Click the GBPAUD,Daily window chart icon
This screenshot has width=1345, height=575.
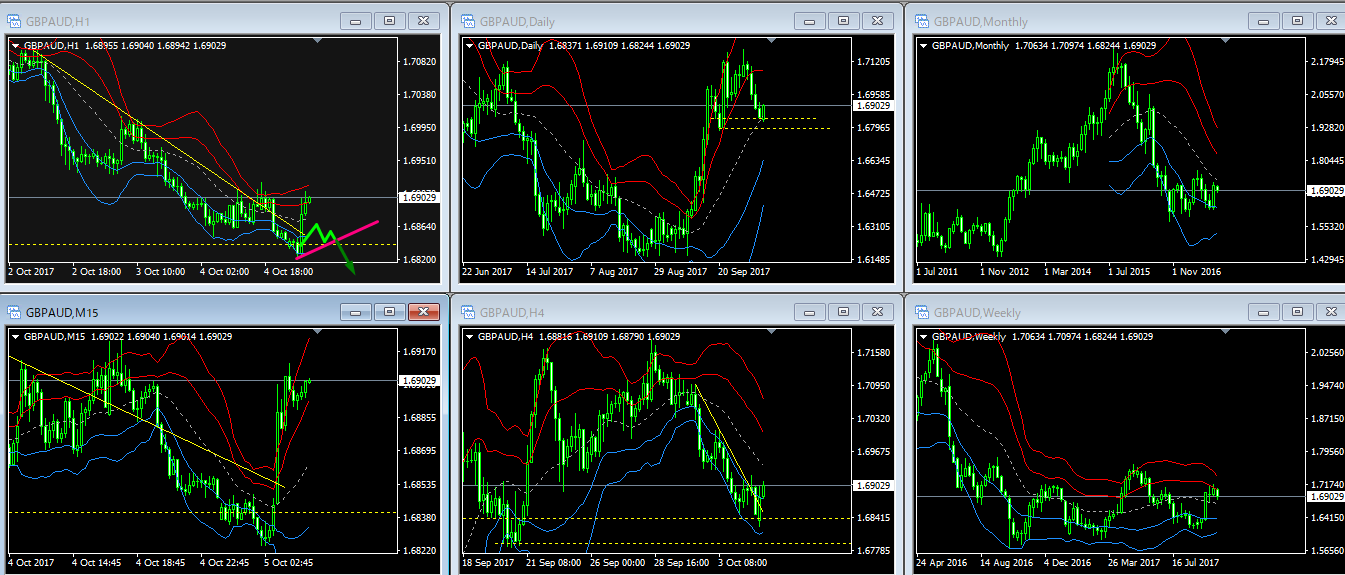coord(467,21)
